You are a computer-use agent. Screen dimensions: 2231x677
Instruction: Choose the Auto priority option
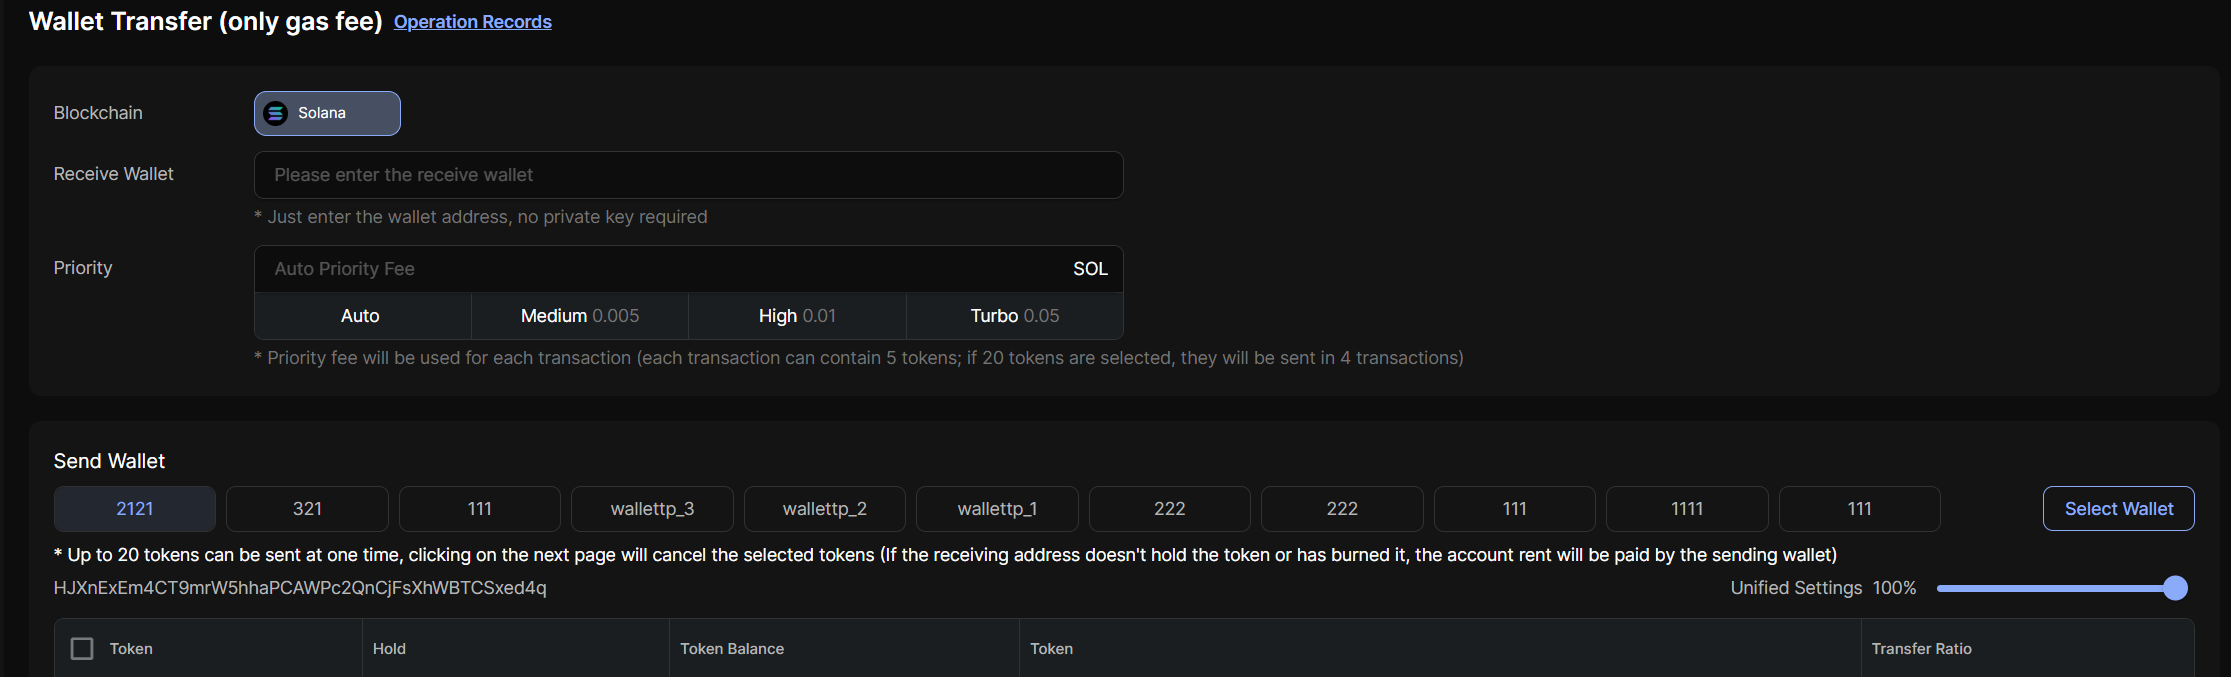[x=361, y=316]
